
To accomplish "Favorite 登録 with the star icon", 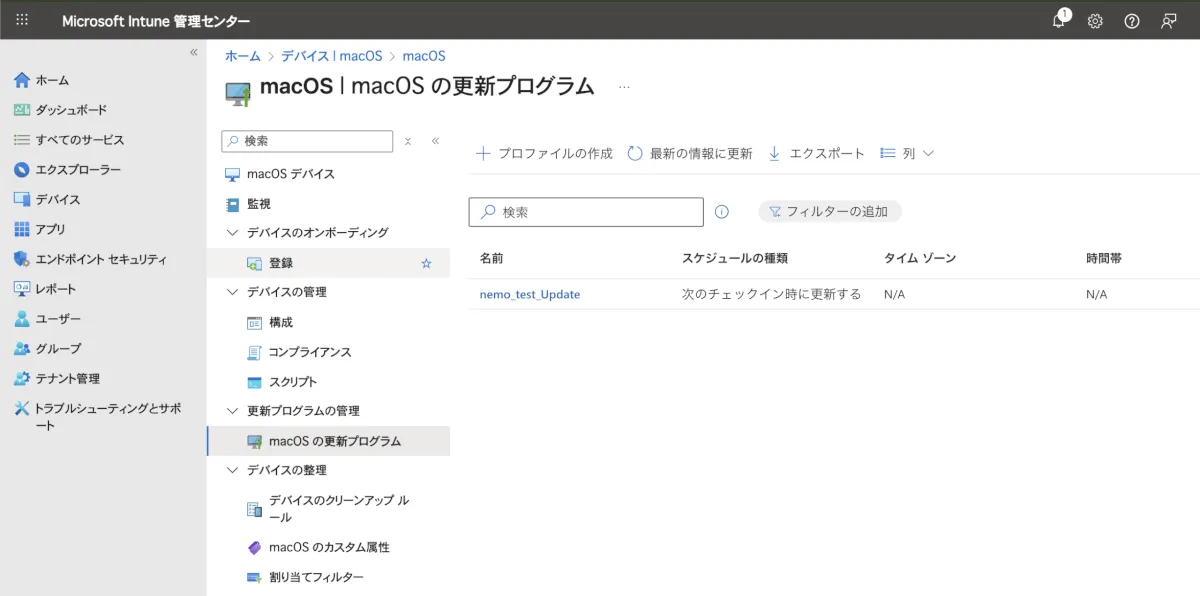I will 426,263.
